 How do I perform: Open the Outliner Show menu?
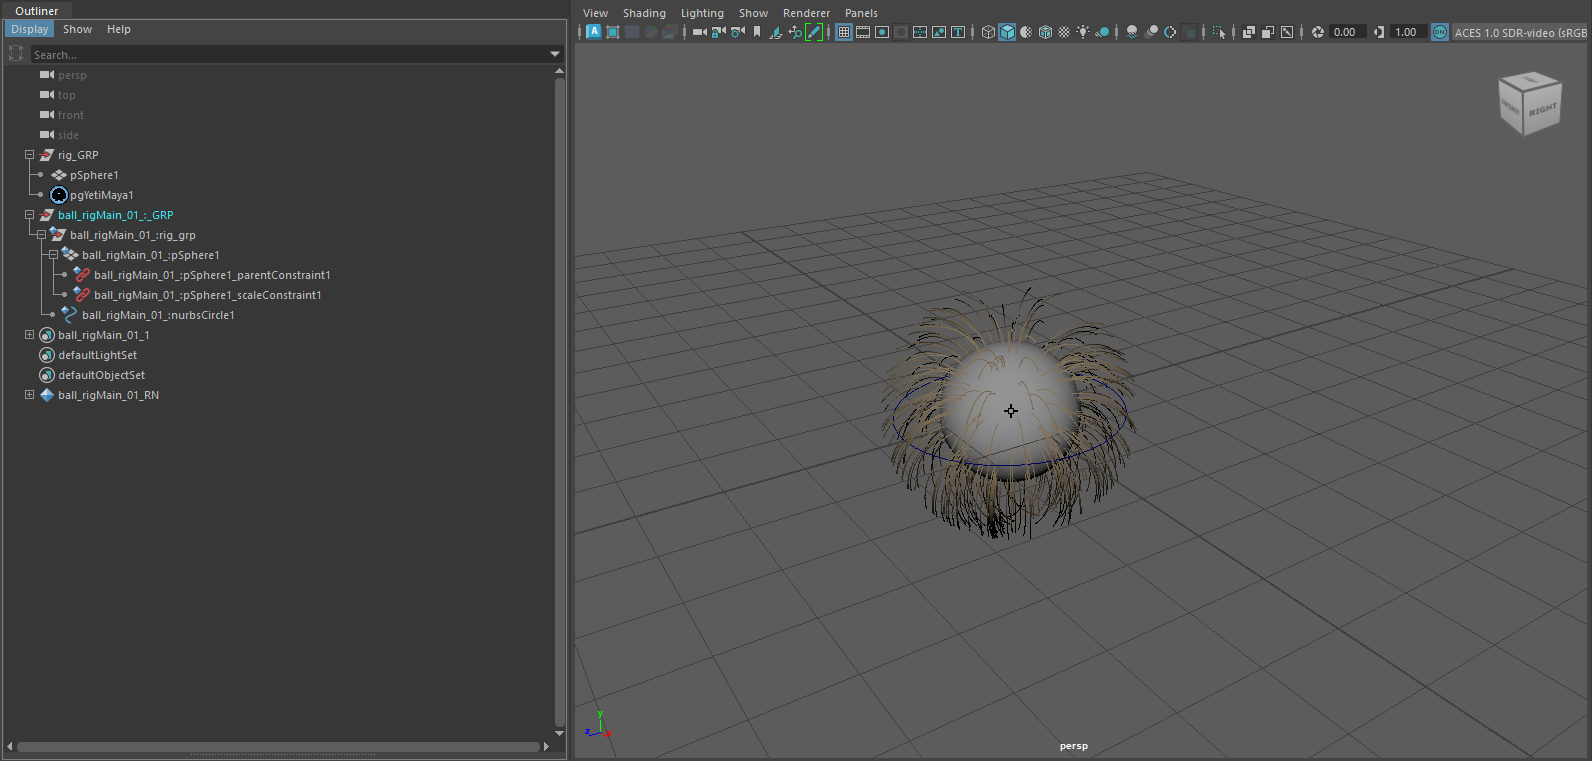click(77, 29)
